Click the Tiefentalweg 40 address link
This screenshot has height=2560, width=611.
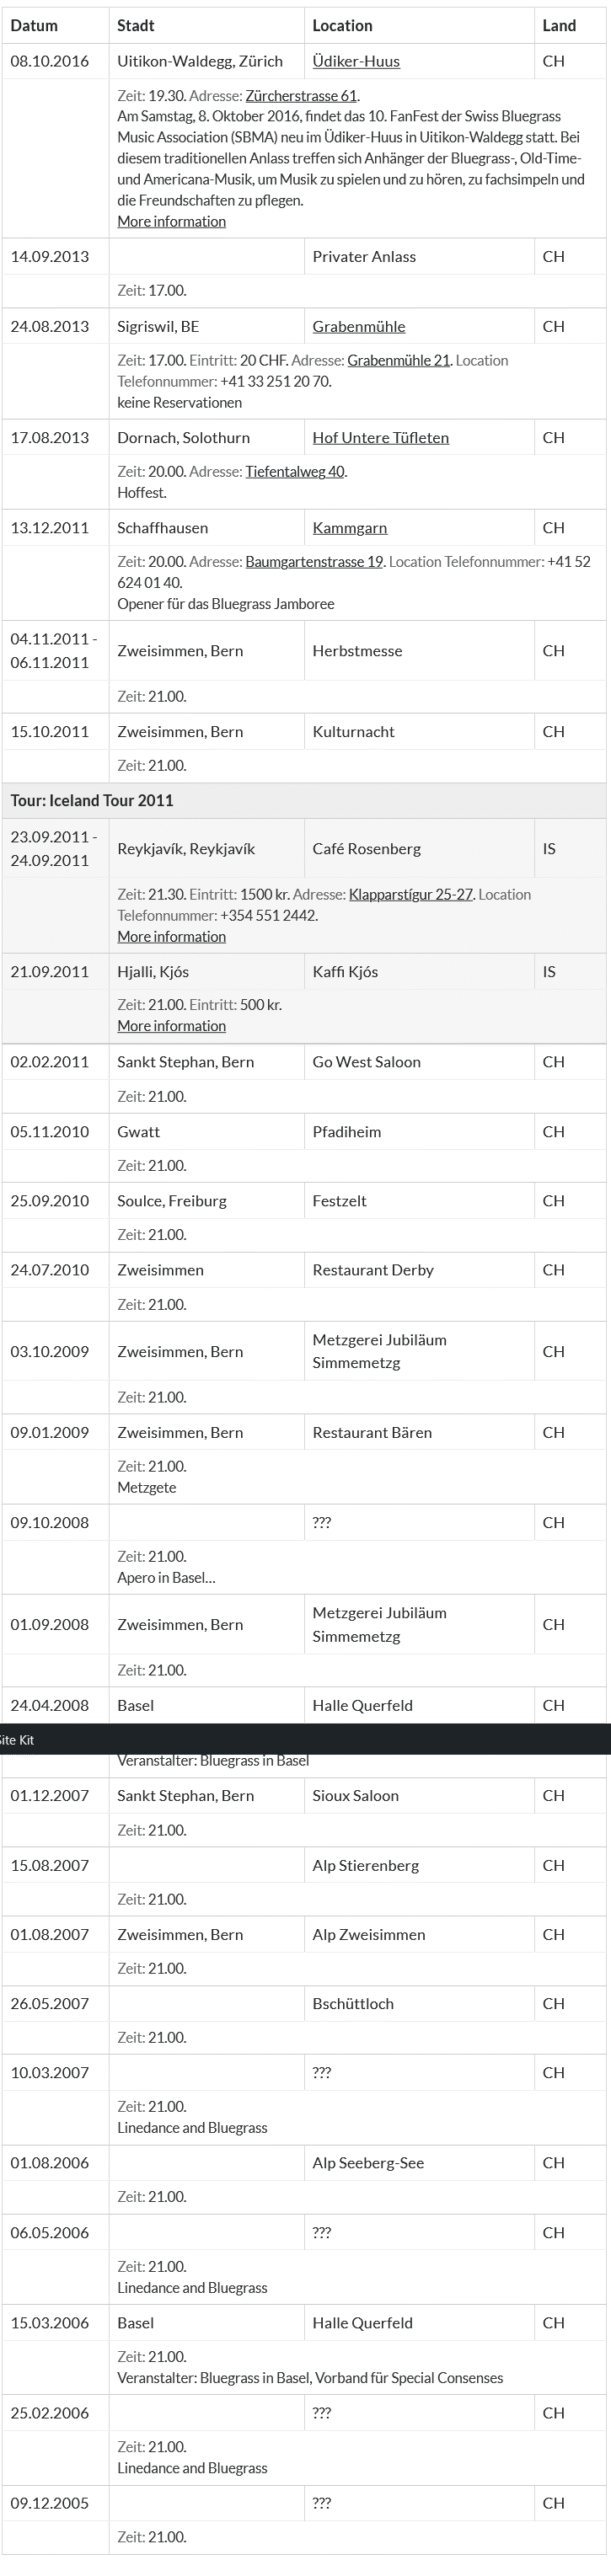(296, 471)
